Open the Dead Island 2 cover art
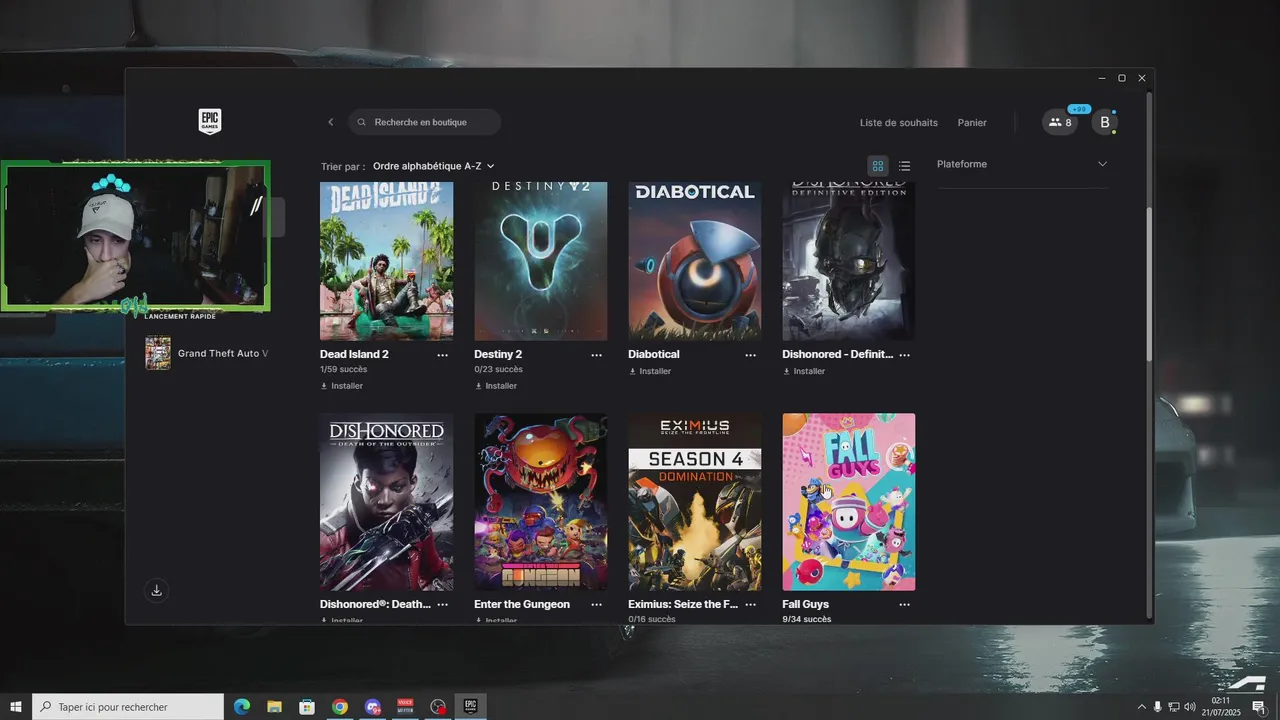Image resolution: width=1280 pixels, height=720 pixels. point(386,261)
